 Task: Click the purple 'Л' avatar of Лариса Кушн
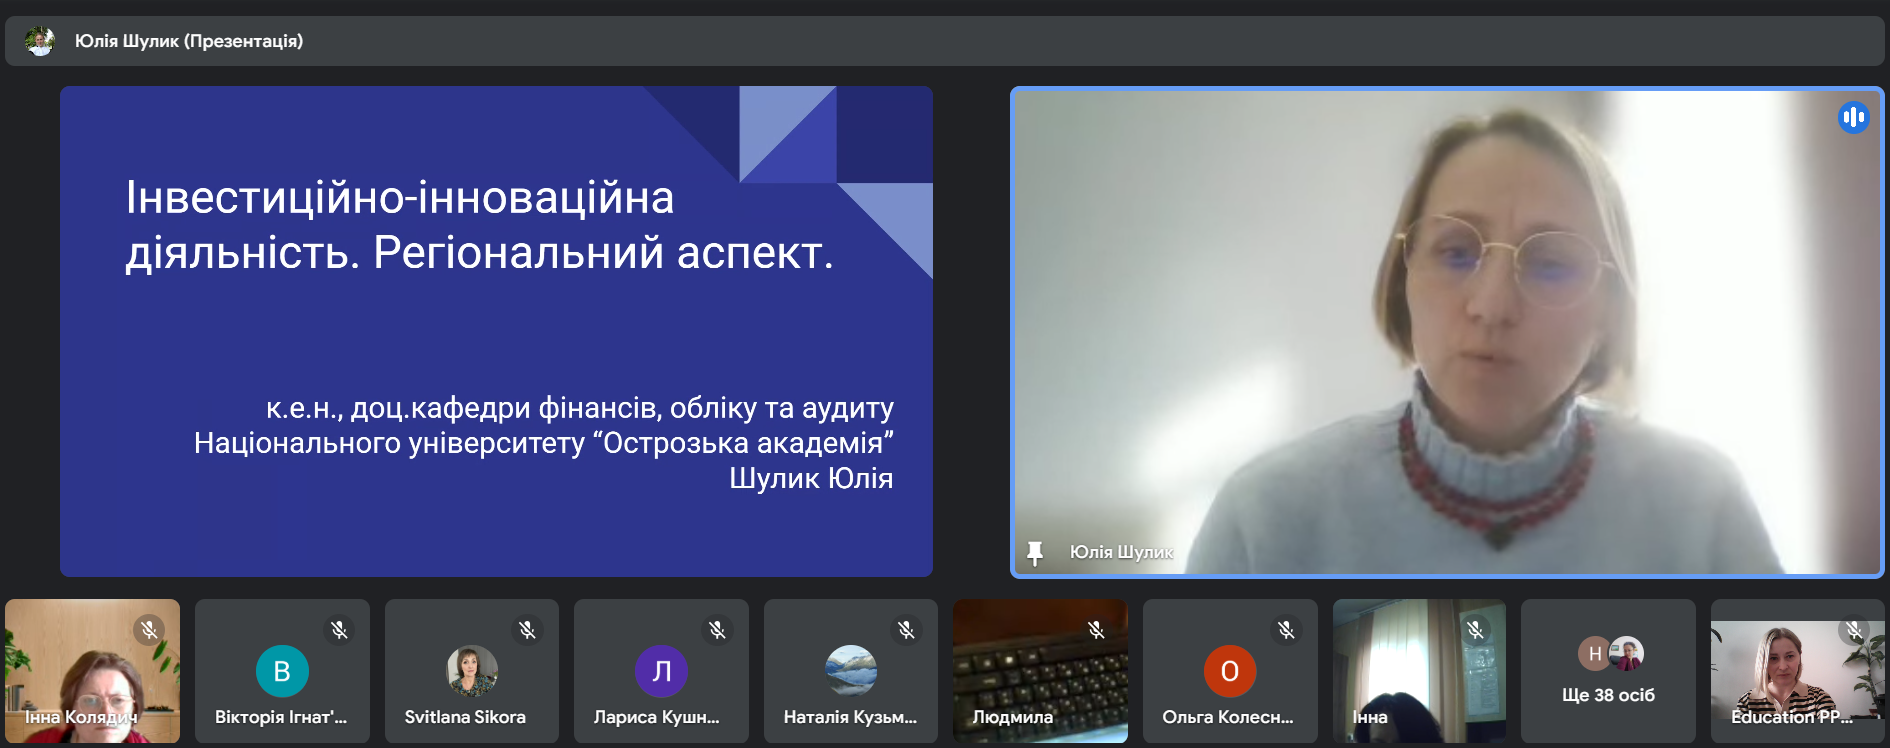661,671
